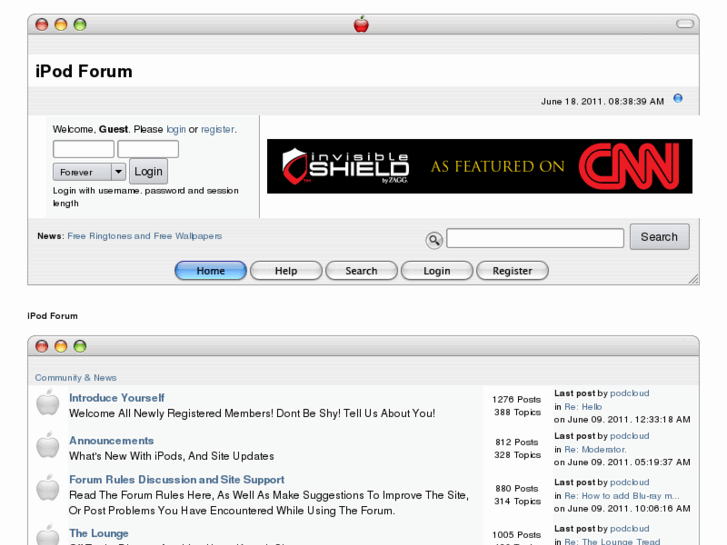Viewport: 727px width, 545px height.
Task: Focus the username input field
Action: click(x=83, y=149)
